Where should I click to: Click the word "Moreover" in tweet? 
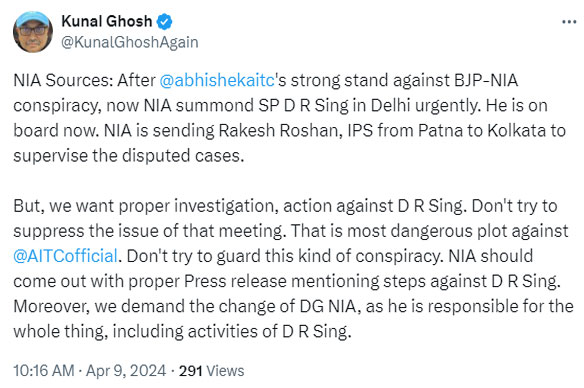point(51,306)
